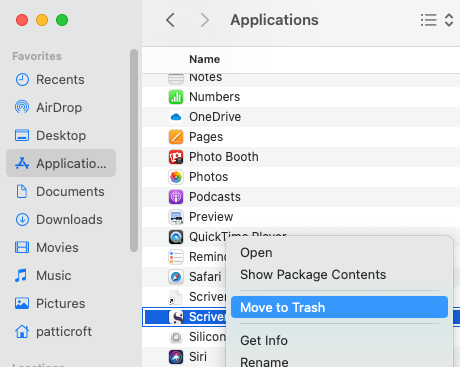Select the Podcasts row text
The image size is (460, 367).
[x=215, y=197]
